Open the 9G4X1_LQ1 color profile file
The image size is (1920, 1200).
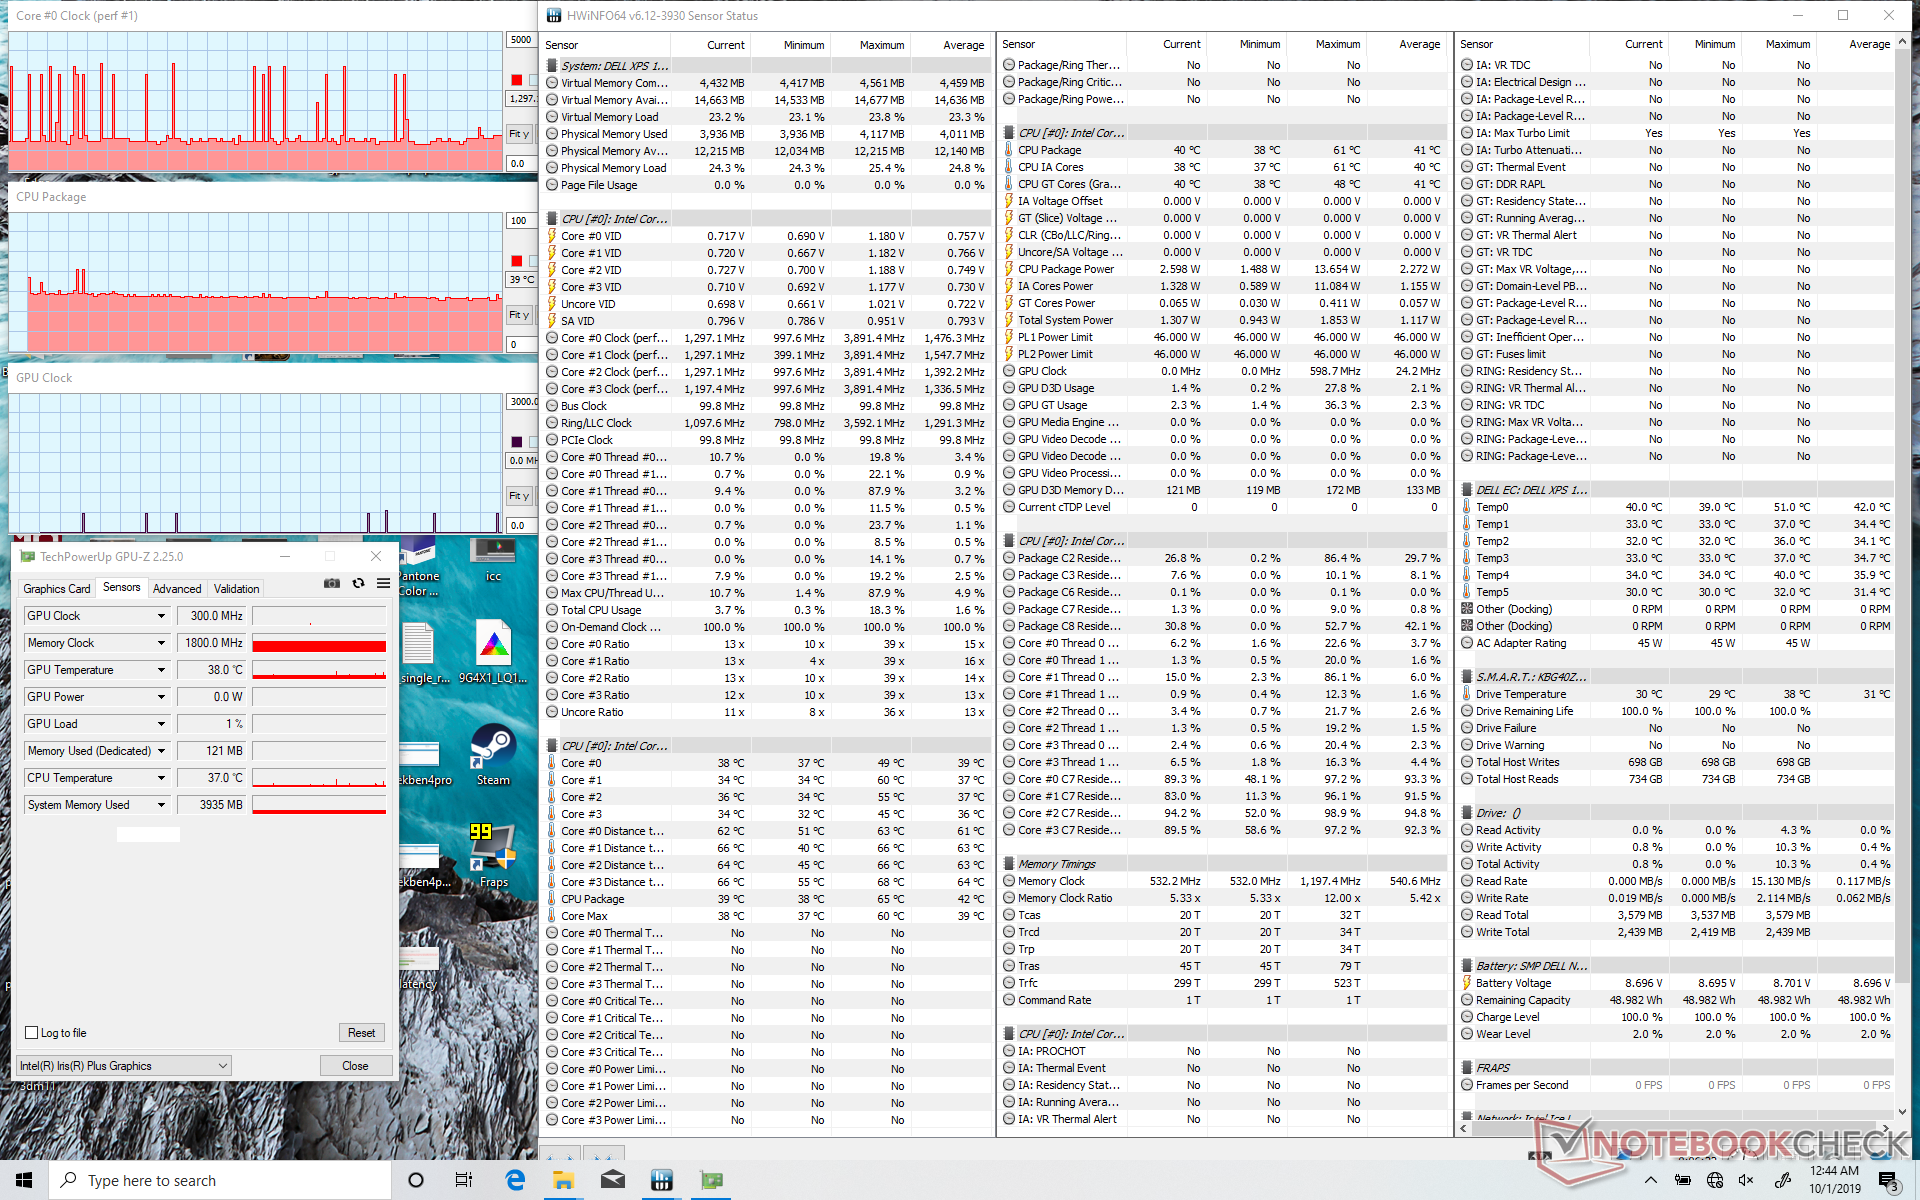click(493, 652)
